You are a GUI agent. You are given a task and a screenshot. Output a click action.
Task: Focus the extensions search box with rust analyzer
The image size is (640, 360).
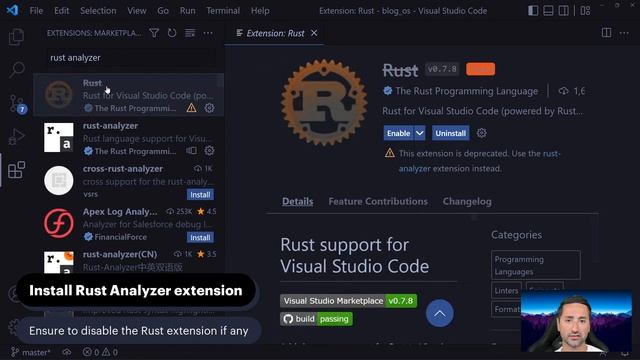131,58
